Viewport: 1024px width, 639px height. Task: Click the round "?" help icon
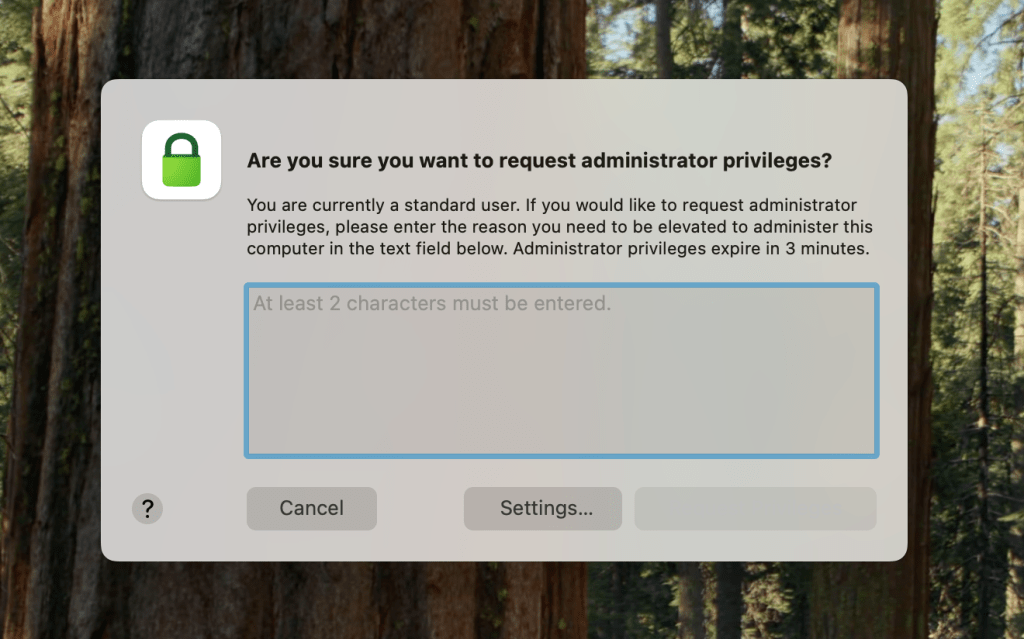[147, 509]
